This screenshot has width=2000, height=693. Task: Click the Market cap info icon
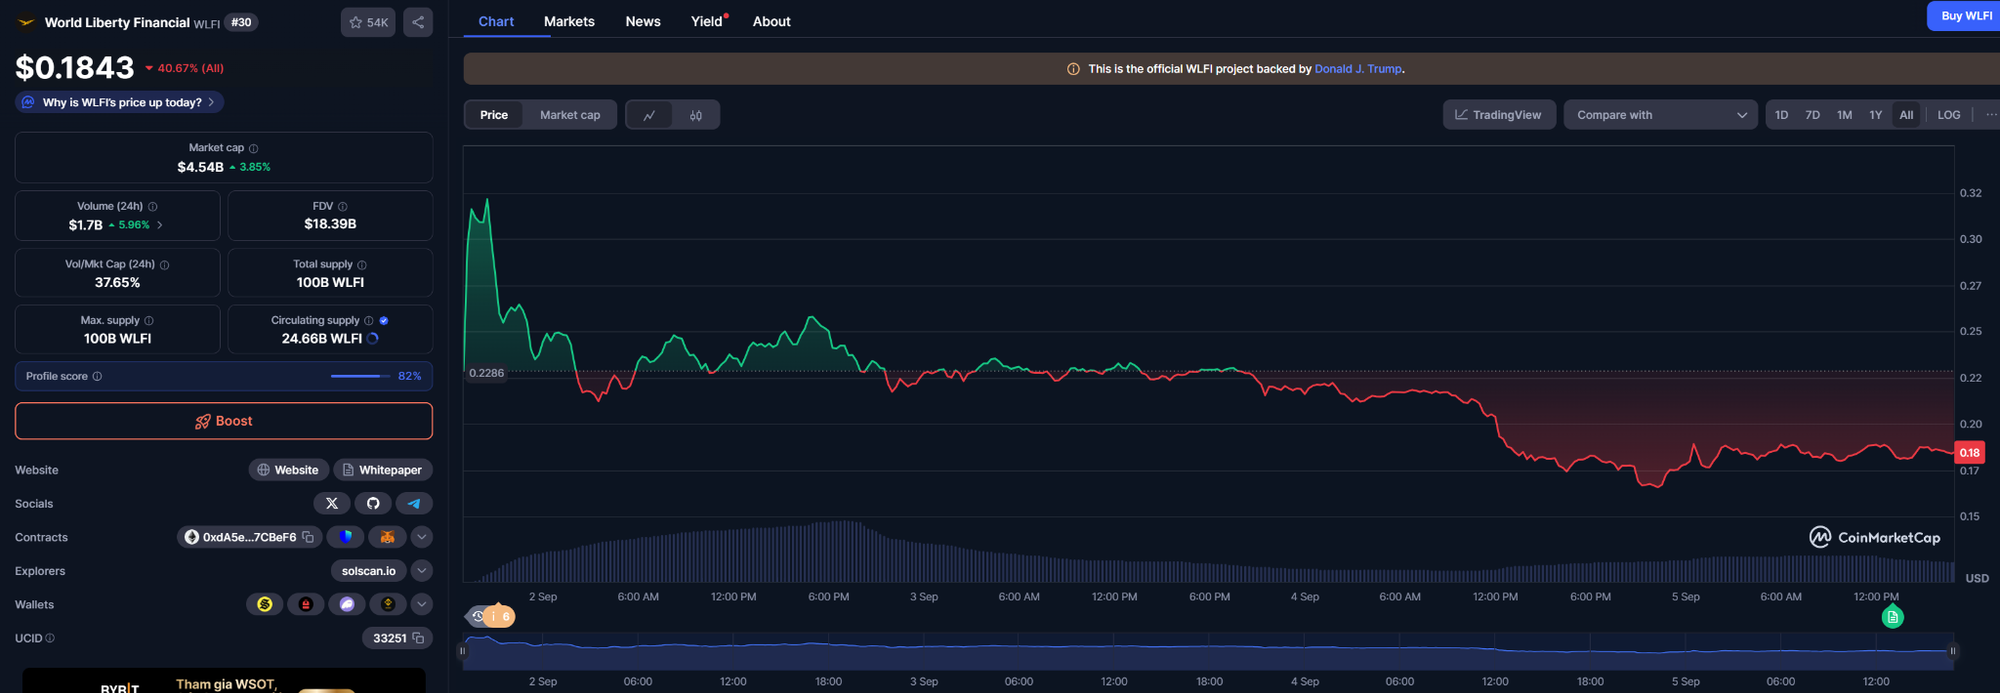tap(253, 148)
